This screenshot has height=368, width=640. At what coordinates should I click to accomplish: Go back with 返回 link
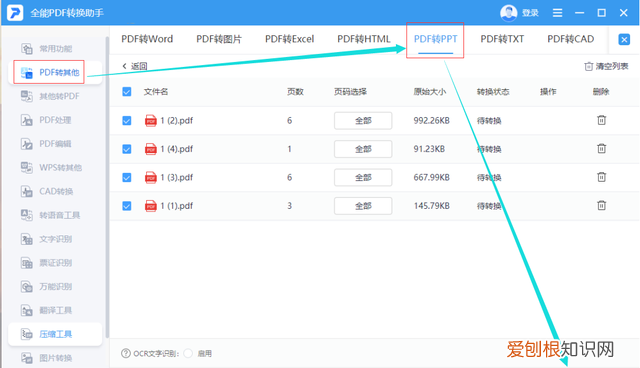(135, 66)
